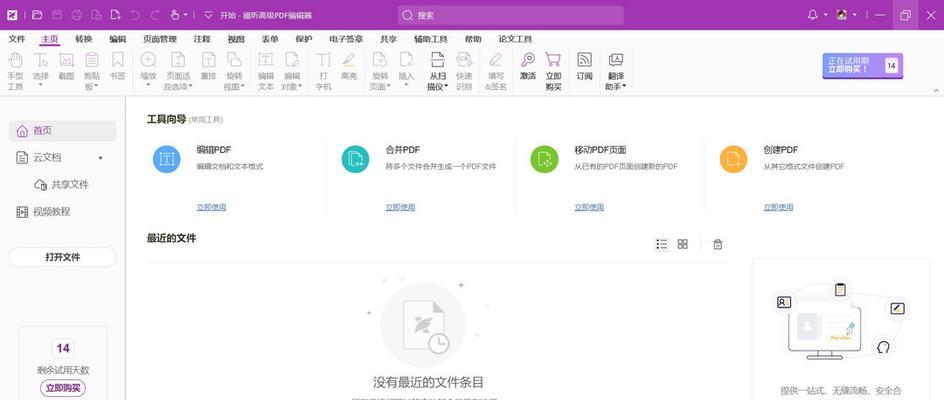Open the 订阅 subscribe icon
The image size is (944, 400).
tap(585, 60)
